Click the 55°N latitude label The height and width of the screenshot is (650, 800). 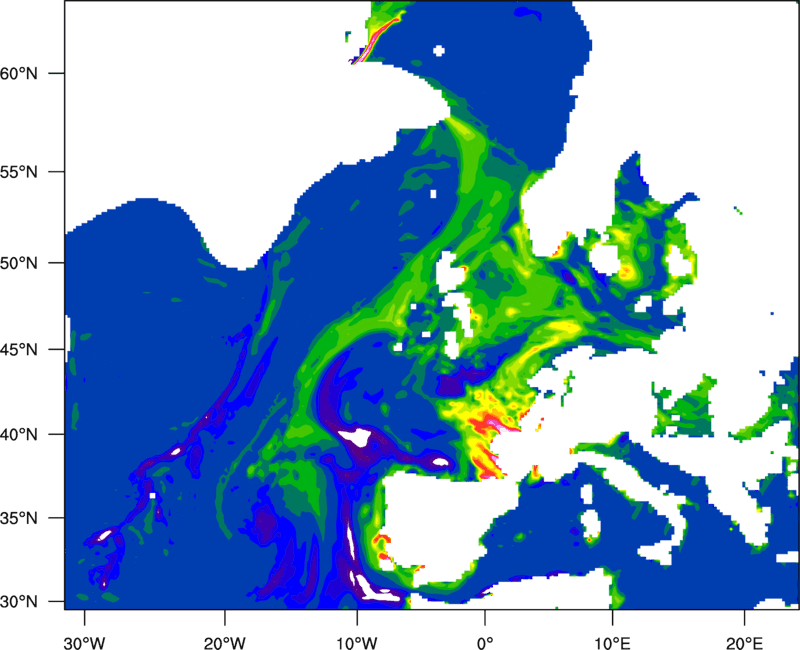(19, 172)
